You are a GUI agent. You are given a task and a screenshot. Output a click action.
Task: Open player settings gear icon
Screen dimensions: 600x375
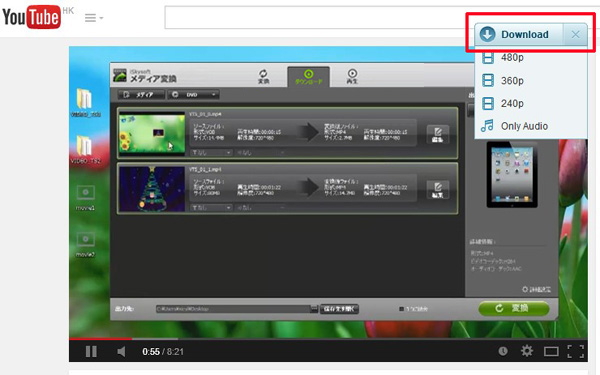coord(527,351)
